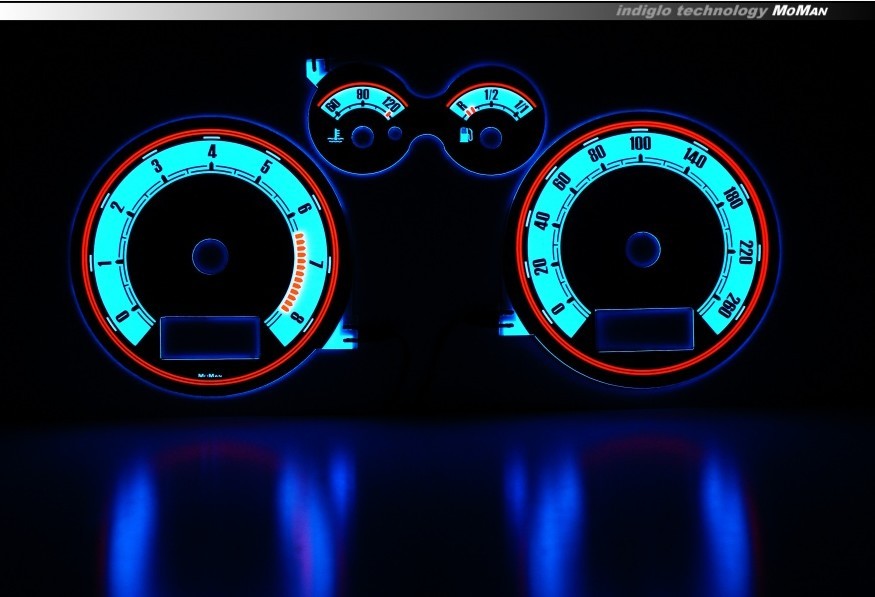Click the 260 mark on the speedometer
The width and height of the screenshot is (875, 597).
coord(733,303)
